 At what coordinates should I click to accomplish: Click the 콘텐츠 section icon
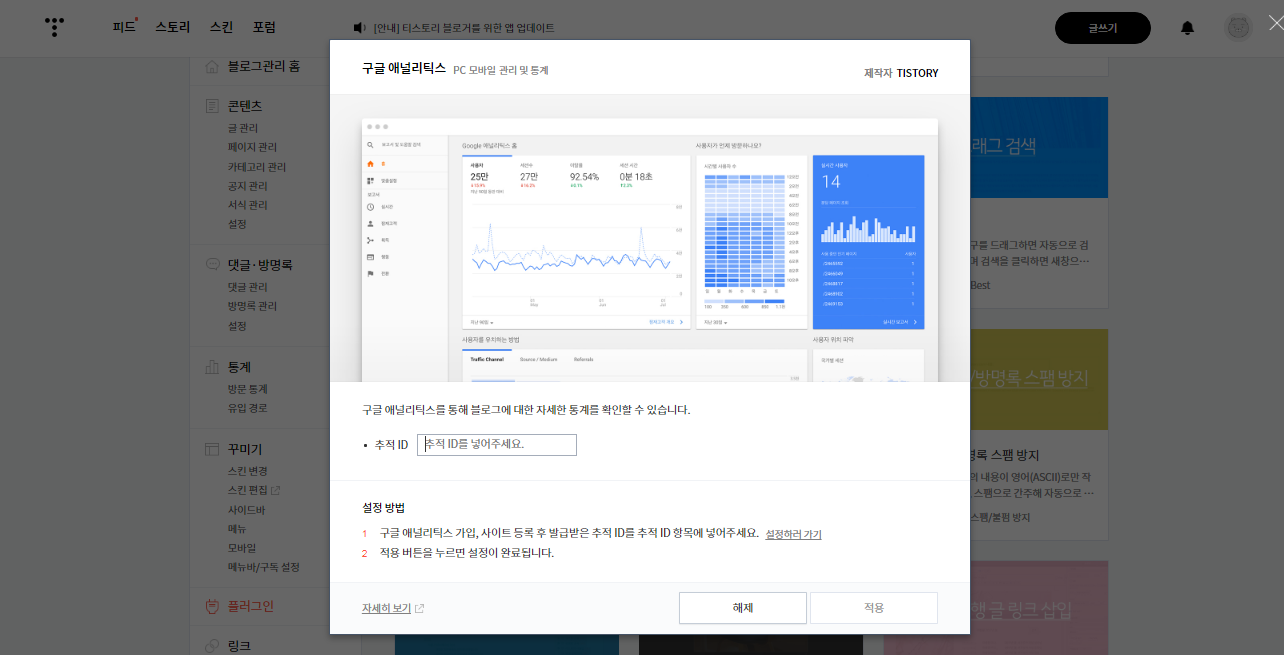212,106
